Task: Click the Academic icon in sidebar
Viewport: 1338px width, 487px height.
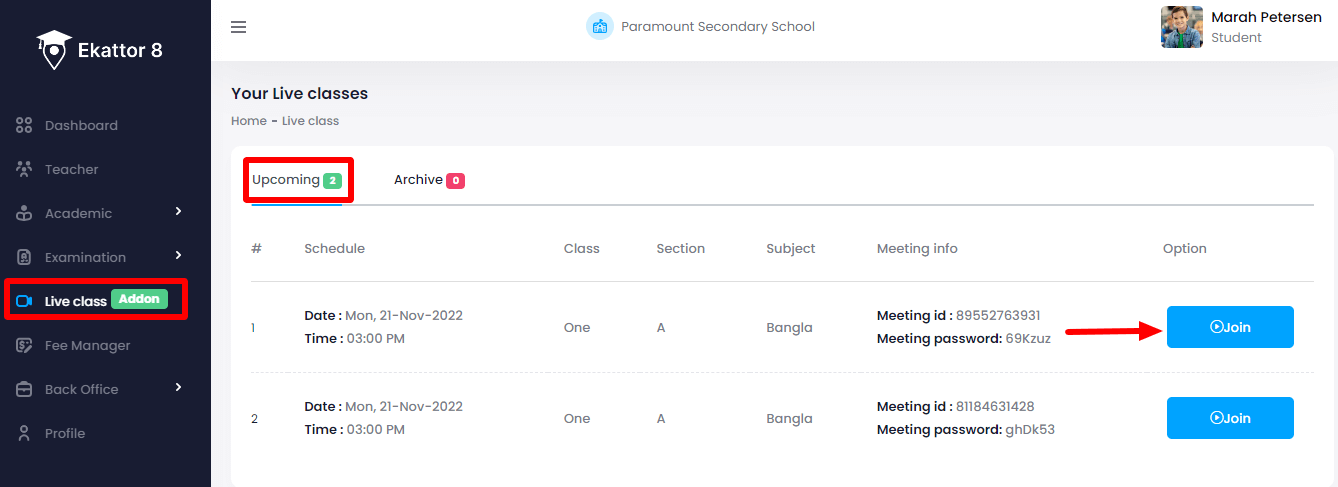Action: pos(25,214)
